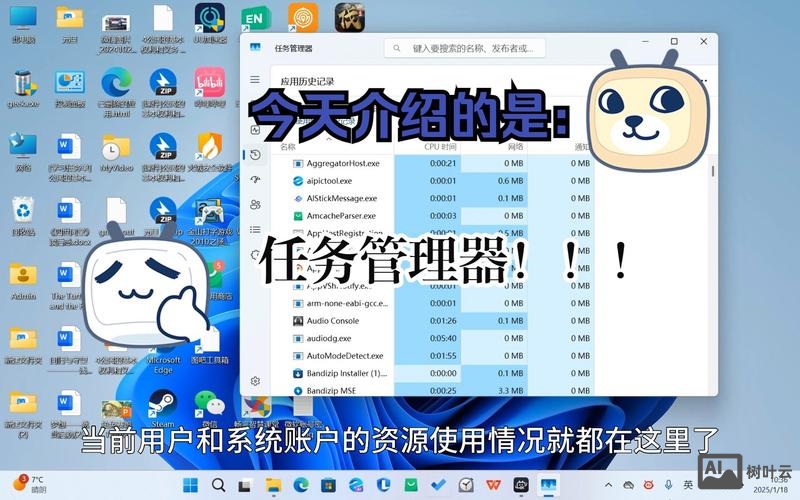This screenshot has height=500, width=800.
Task: Launch Microsoft Edge from the taskbar
Action: [301, 485]
